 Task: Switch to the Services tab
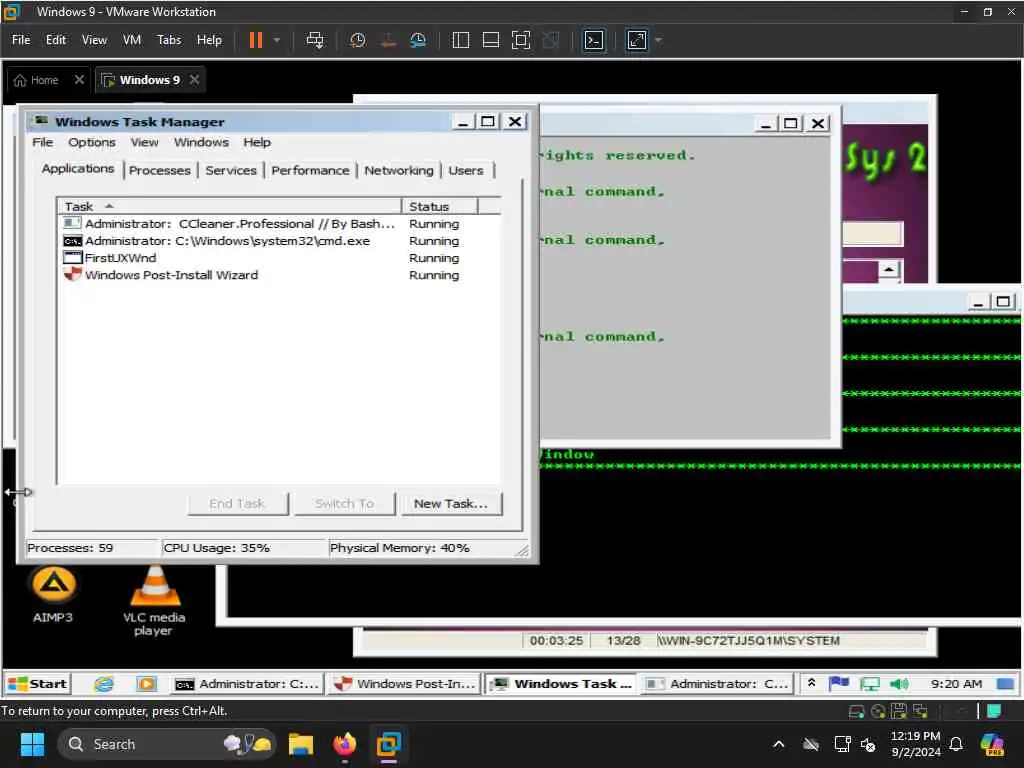(x=231, y=170)
